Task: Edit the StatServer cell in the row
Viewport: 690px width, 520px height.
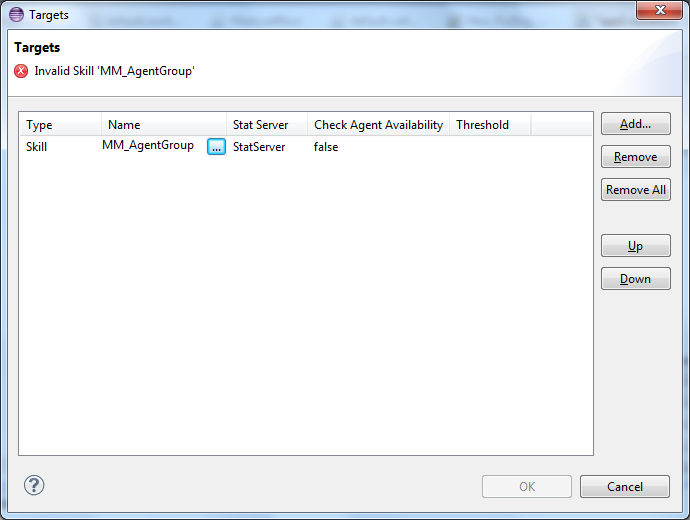Action: 259,147
